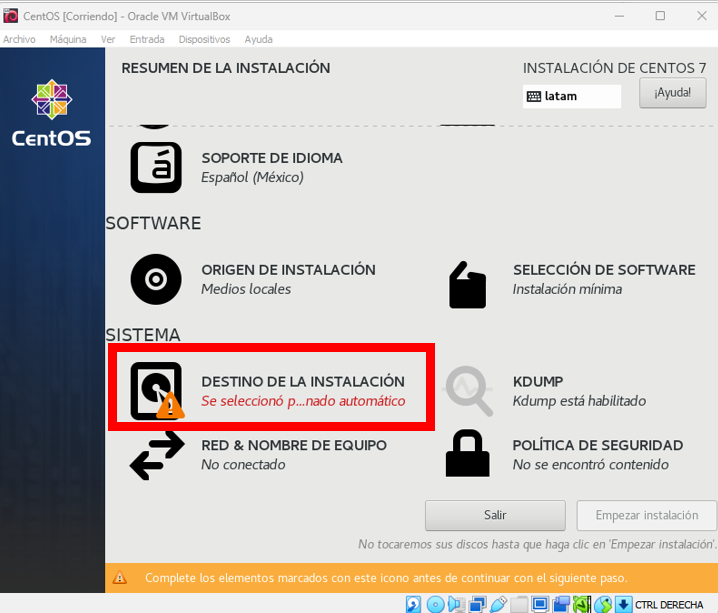The width and height of the screenshot is (718, 613).
Task: Click Empezar instalación button
Action: 647,515
